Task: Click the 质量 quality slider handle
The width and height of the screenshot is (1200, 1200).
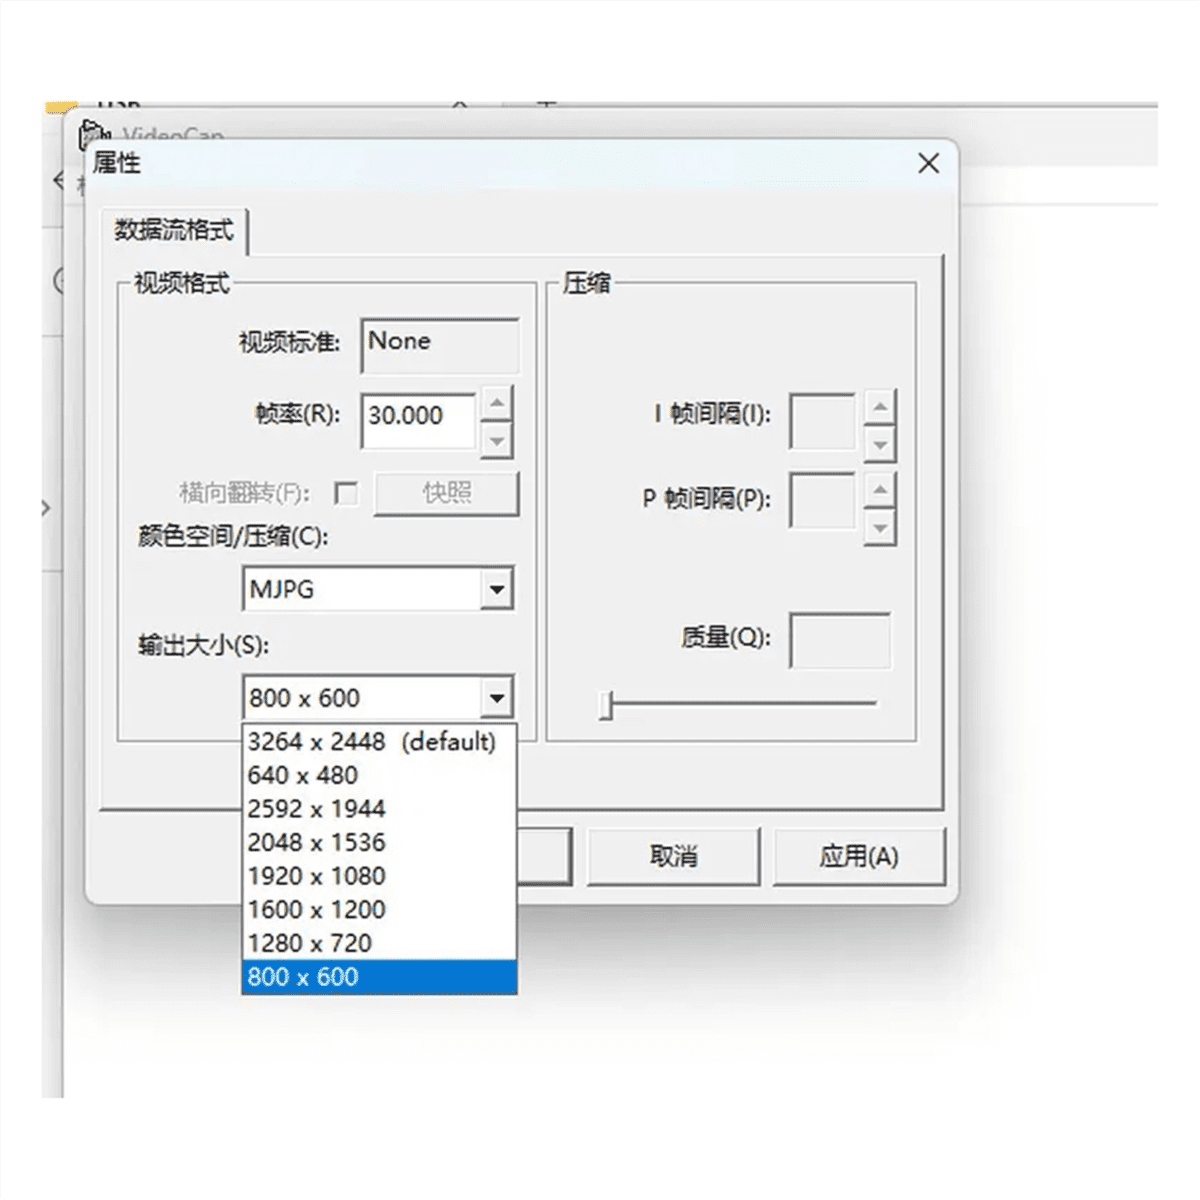Action: [x=606, y=705]
